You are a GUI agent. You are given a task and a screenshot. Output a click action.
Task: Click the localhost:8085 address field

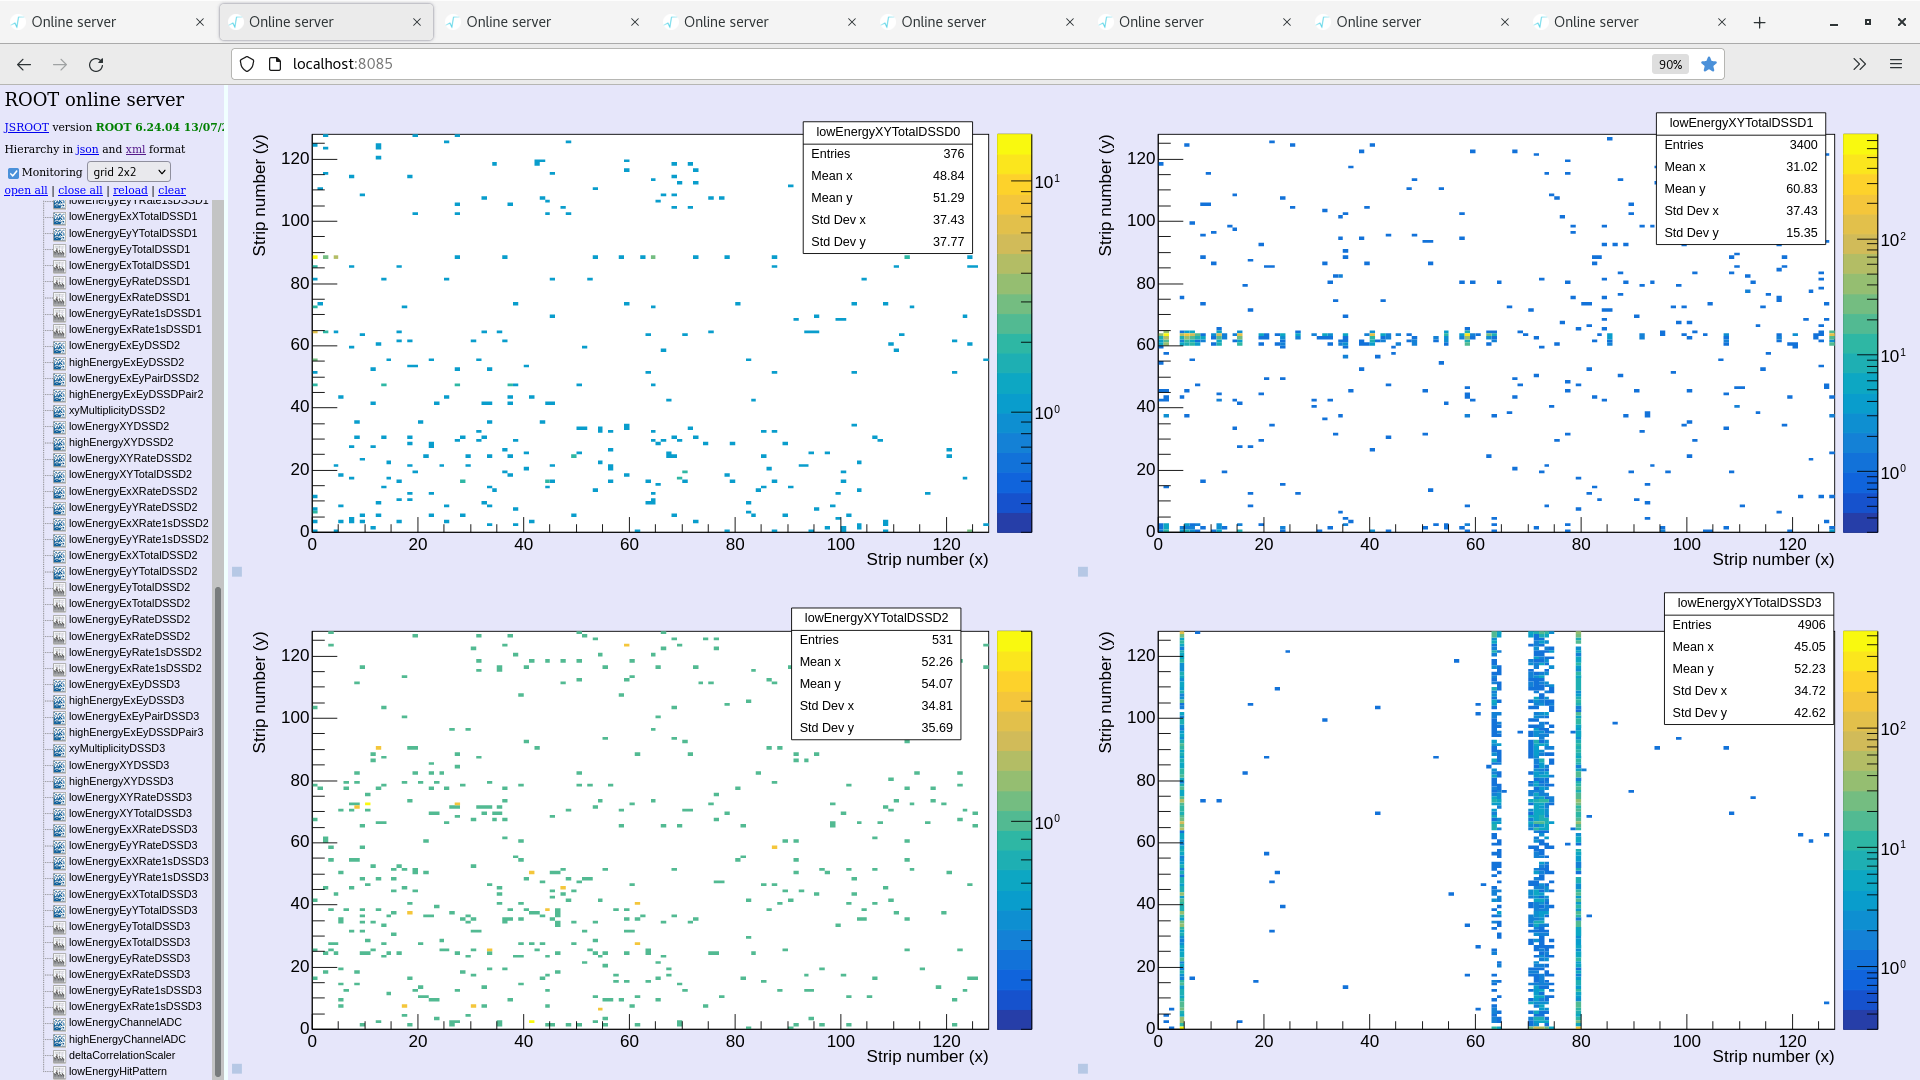(343, 64)
